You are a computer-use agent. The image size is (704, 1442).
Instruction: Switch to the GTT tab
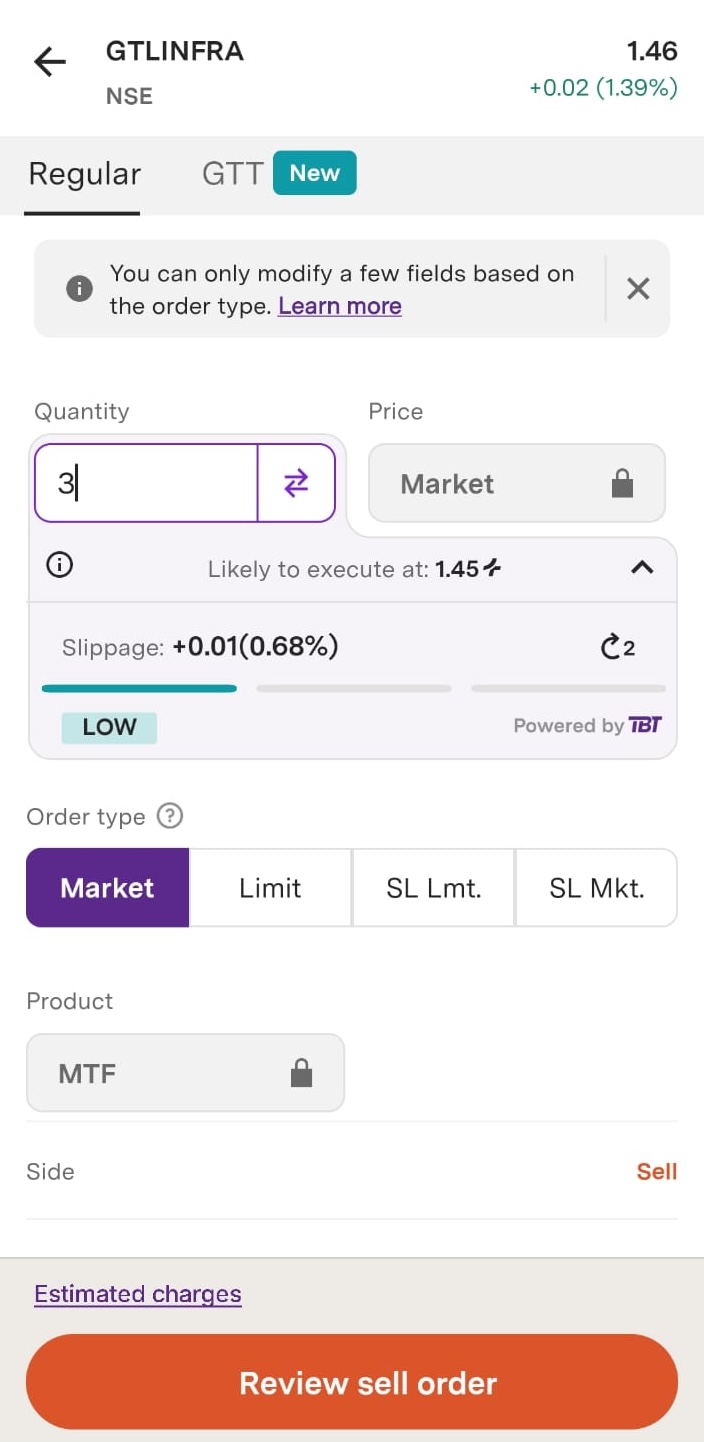(x=233, y=174)
